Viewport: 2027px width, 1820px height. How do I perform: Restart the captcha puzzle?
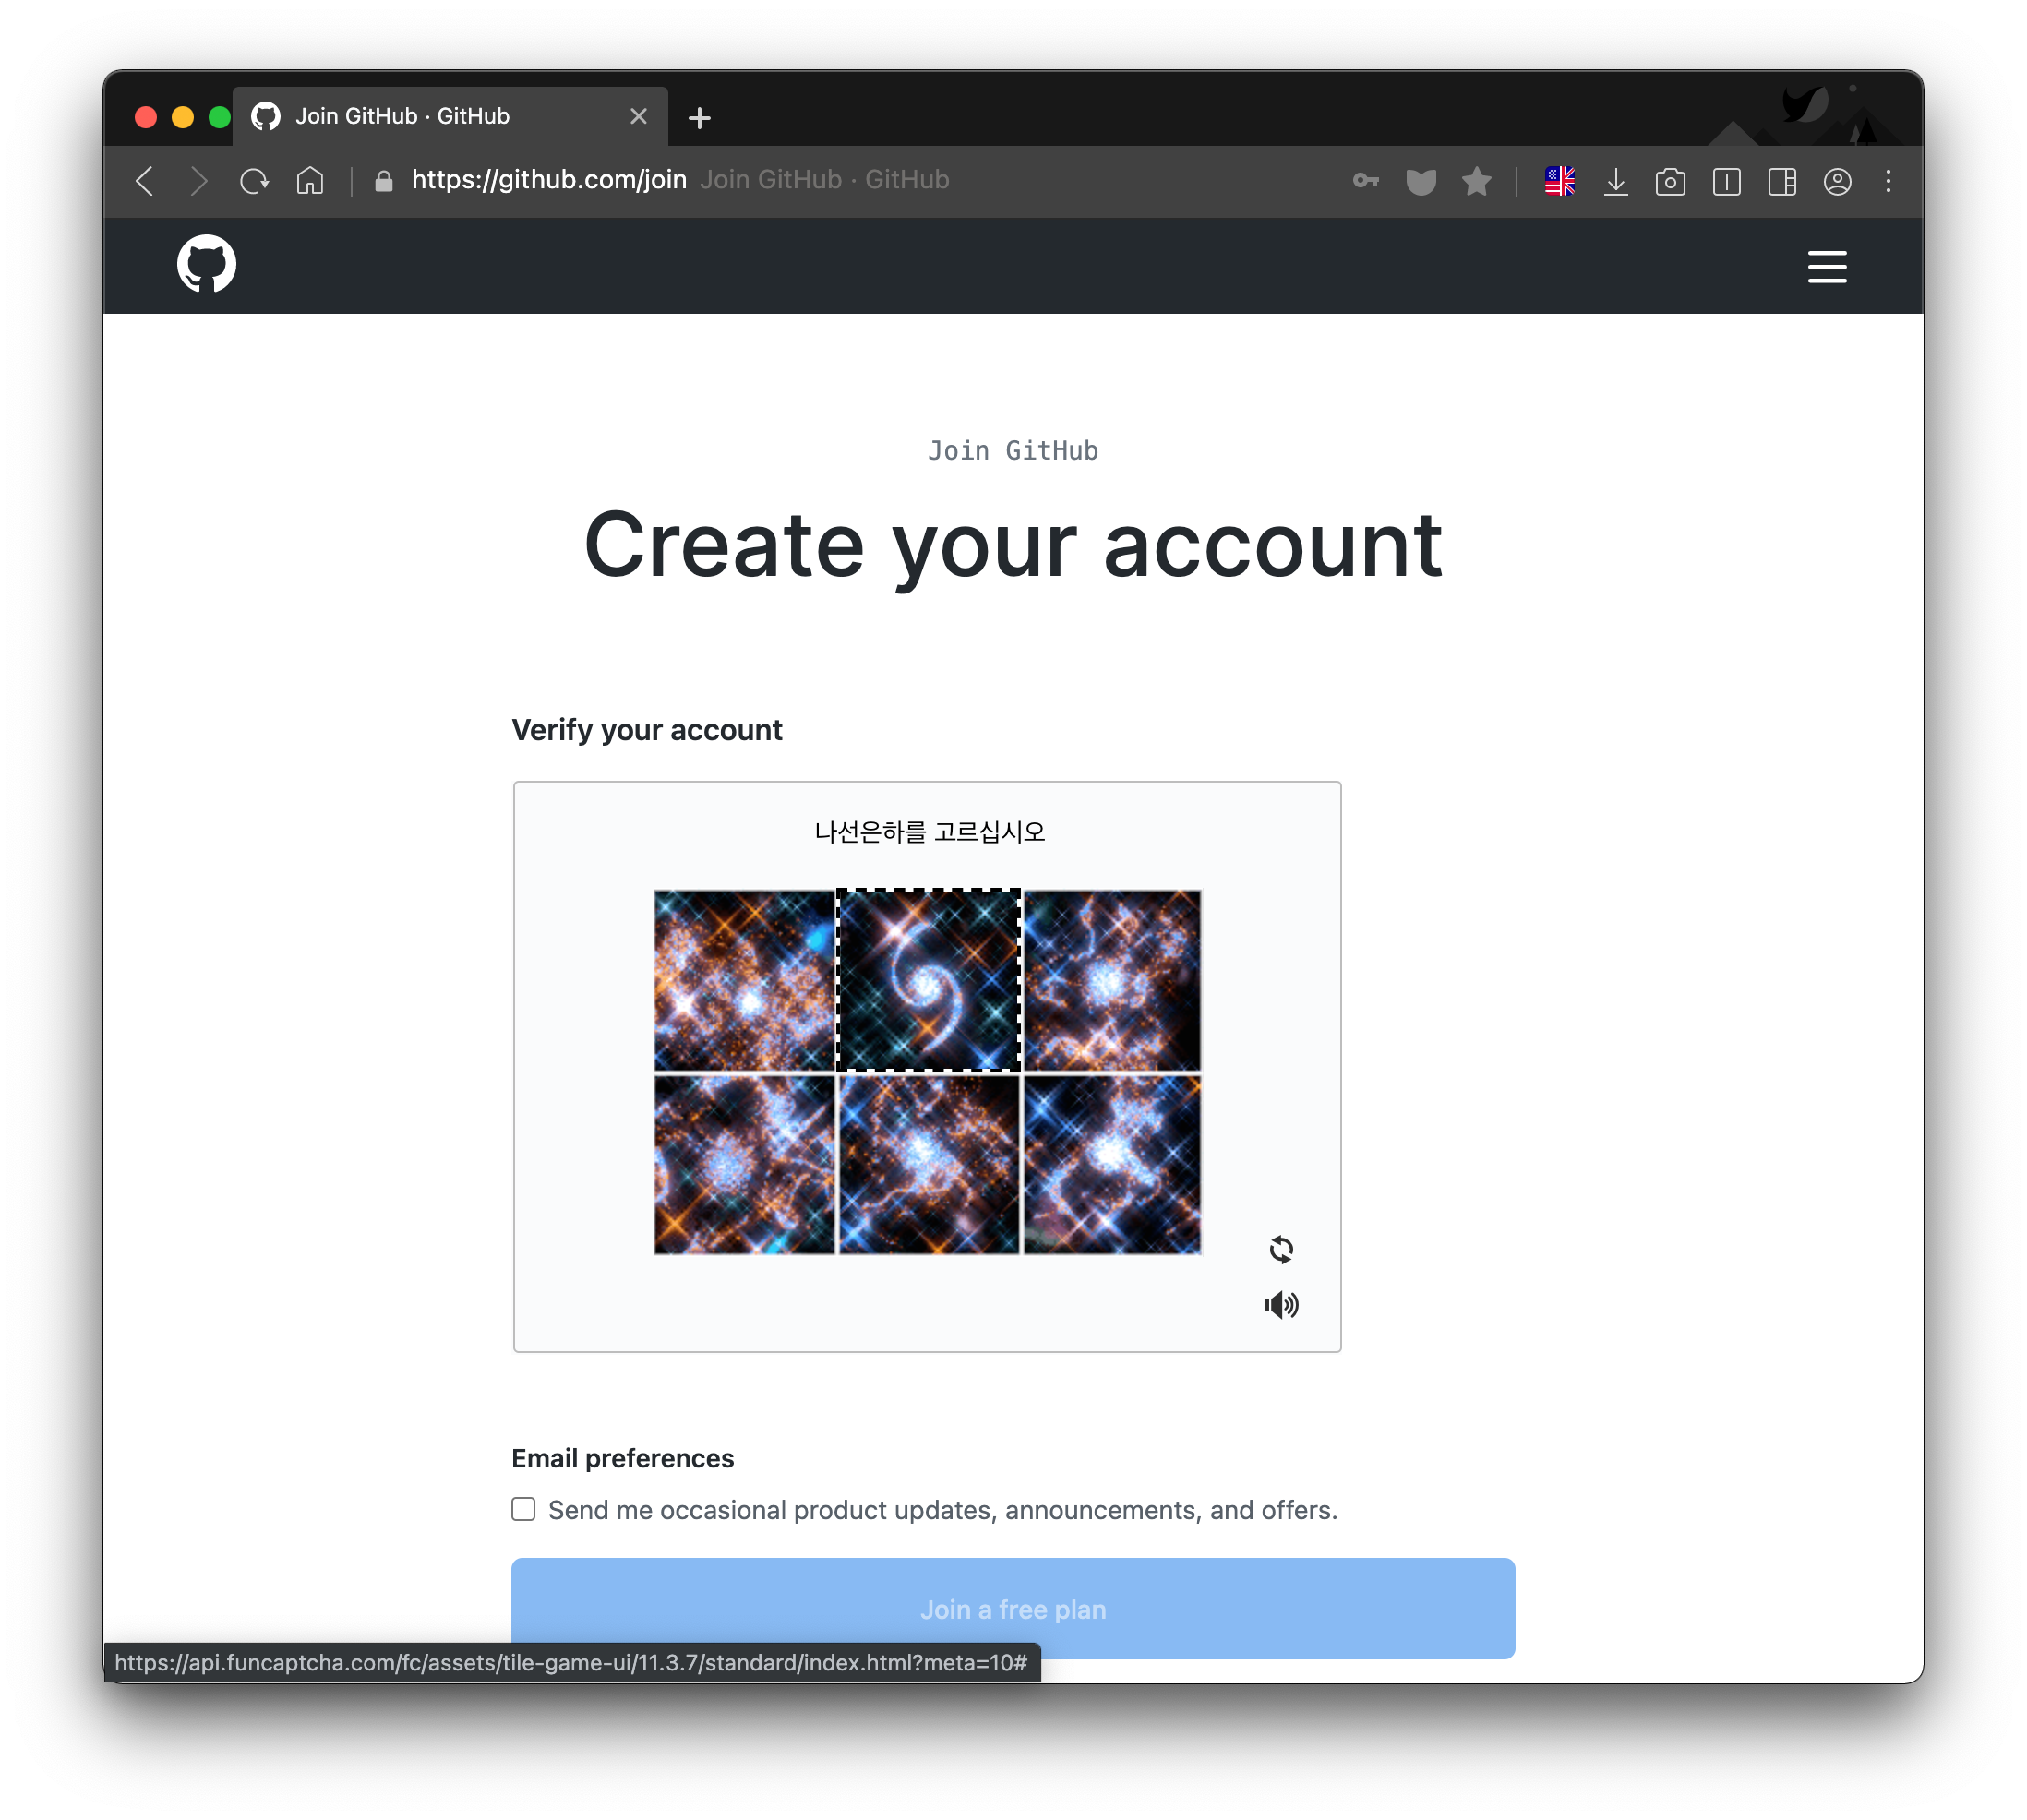click(1281, 1249)
